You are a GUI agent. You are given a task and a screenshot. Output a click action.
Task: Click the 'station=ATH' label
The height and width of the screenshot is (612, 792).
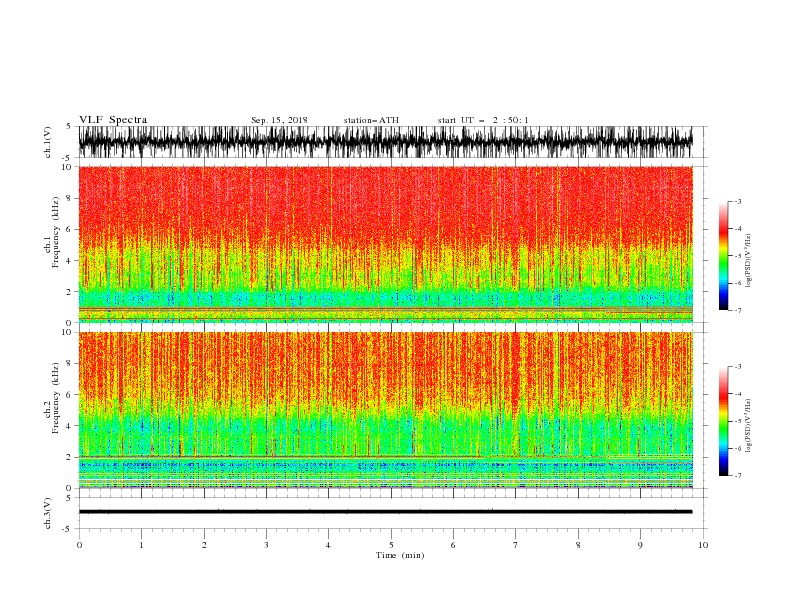[x=371, y=120]
